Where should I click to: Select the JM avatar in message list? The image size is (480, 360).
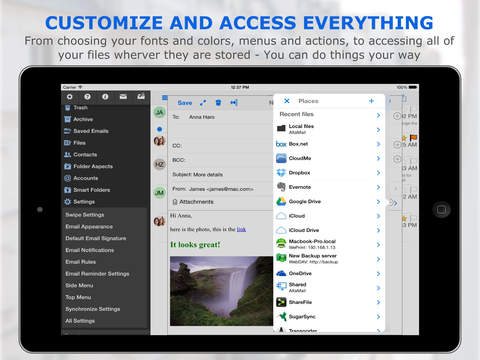tap(160, 193)
